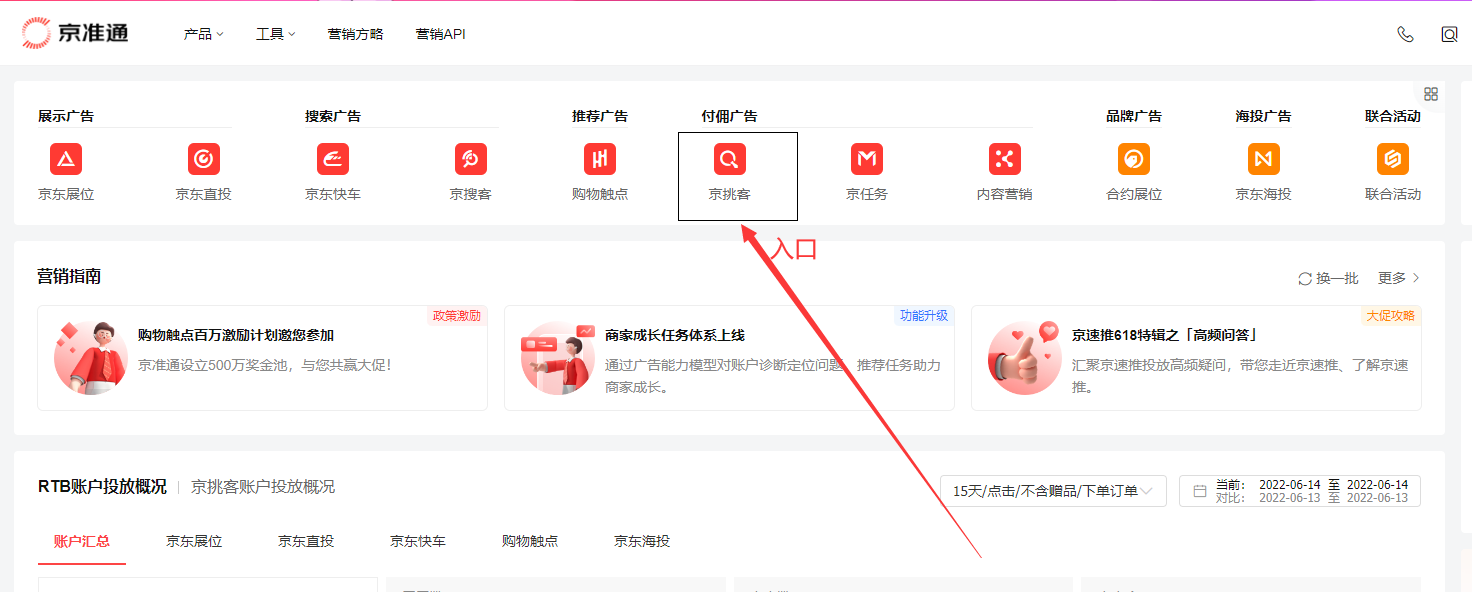Switch to 京东展位 tab in account overview
1472x592 pixels.
tap(194, 541)
